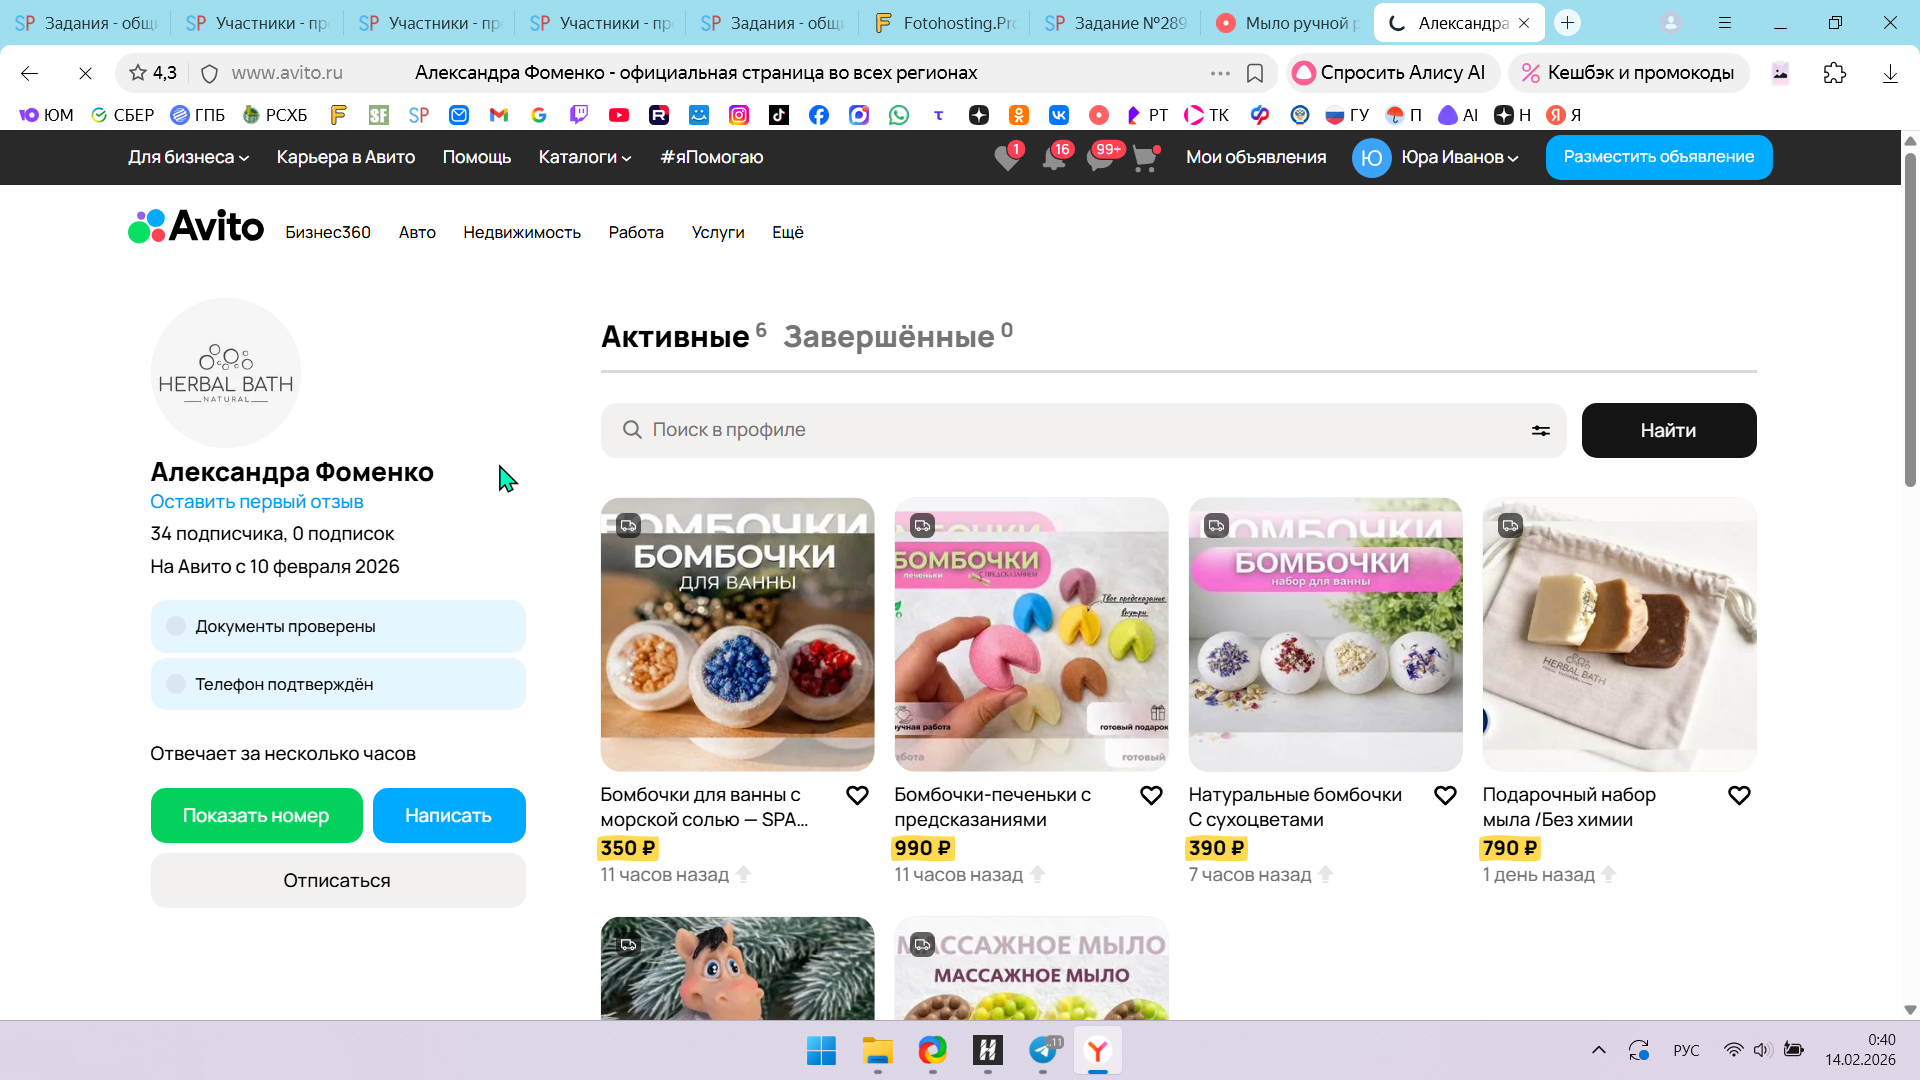
Task: Open the Недвижимость category
Action: 521,232
